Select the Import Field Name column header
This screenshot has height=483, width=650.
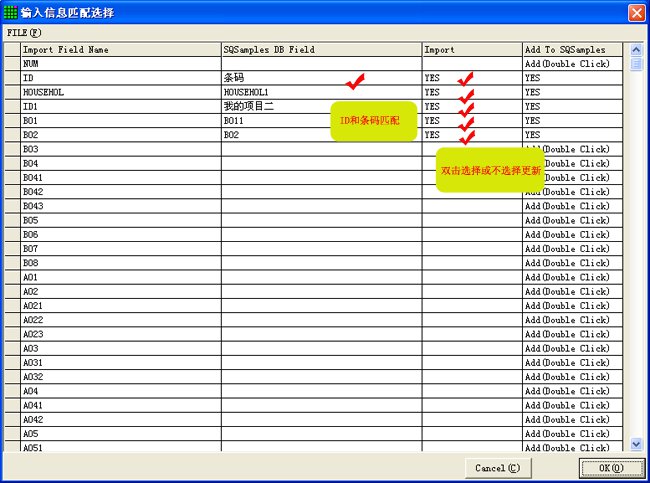pos(120,49)
